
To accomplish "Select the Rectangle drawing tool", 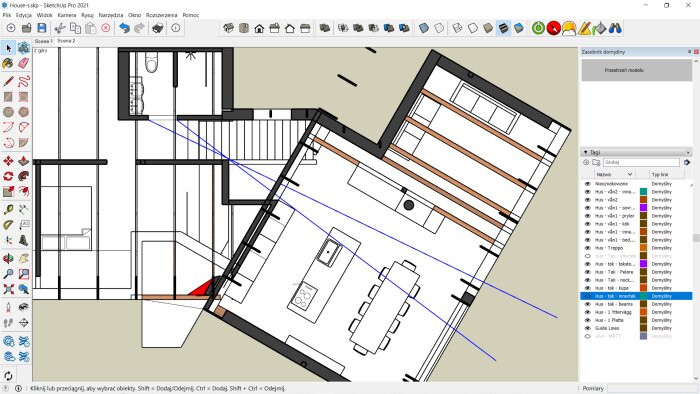I will point(8,96).
